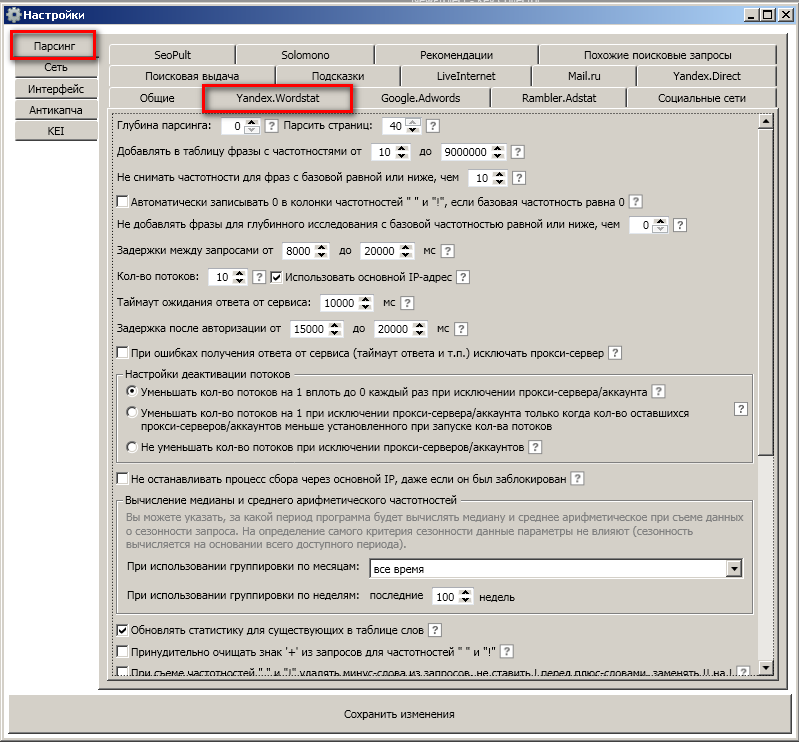799x742 pixels.
Task: Open help icon next to Глубина парсинга
Action: (x=272, y=126)
